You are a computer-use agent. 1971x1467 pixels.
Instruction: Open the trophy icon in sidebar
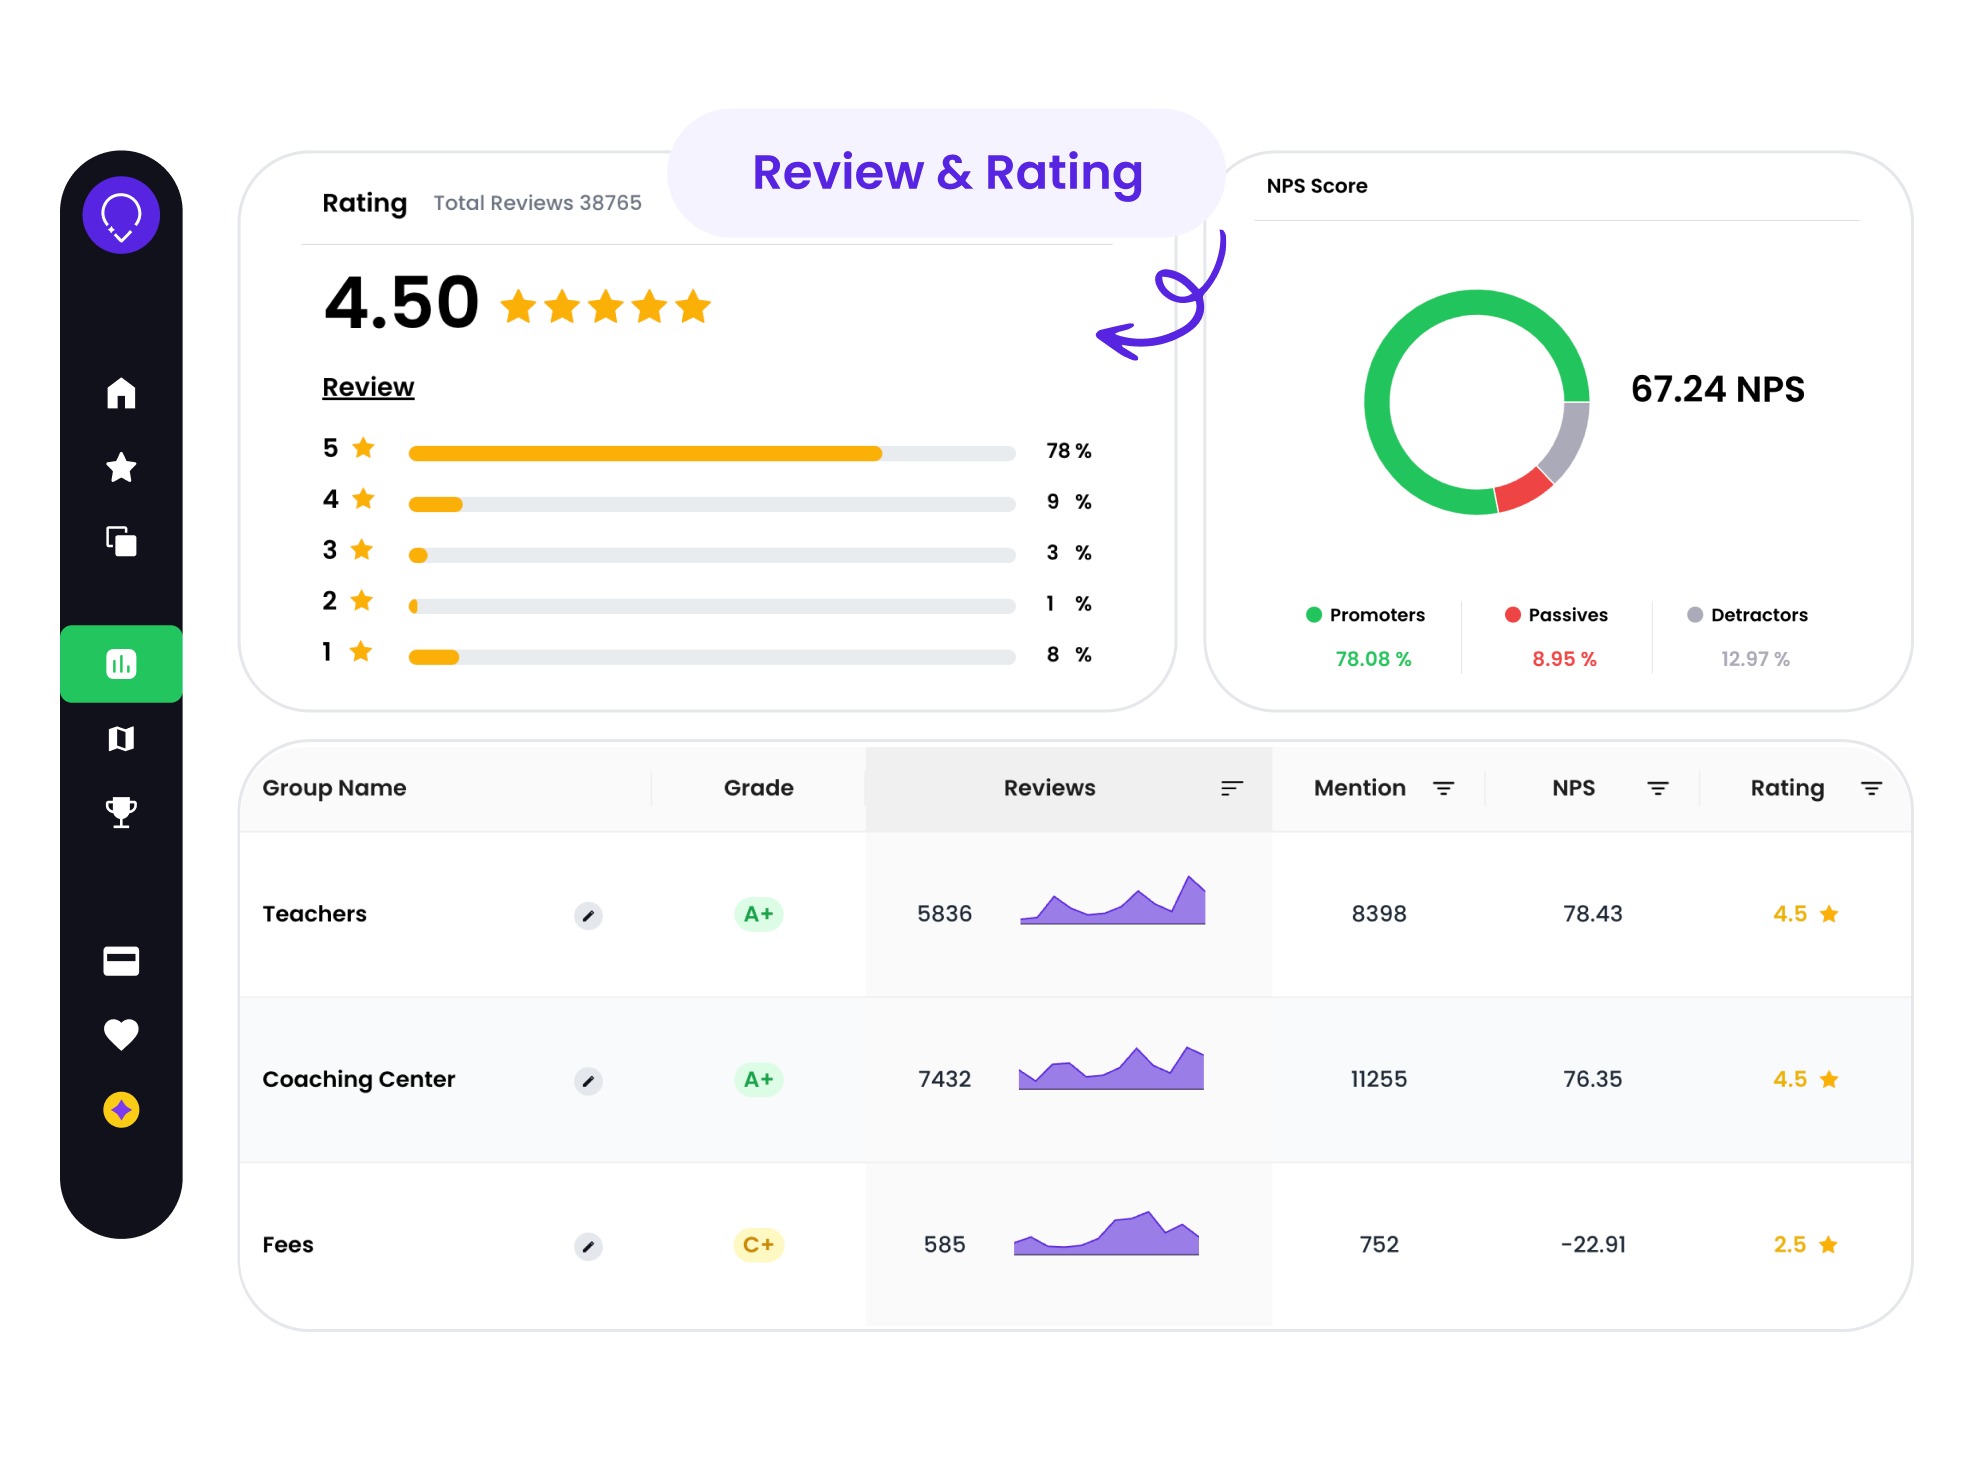pos(121,812)
